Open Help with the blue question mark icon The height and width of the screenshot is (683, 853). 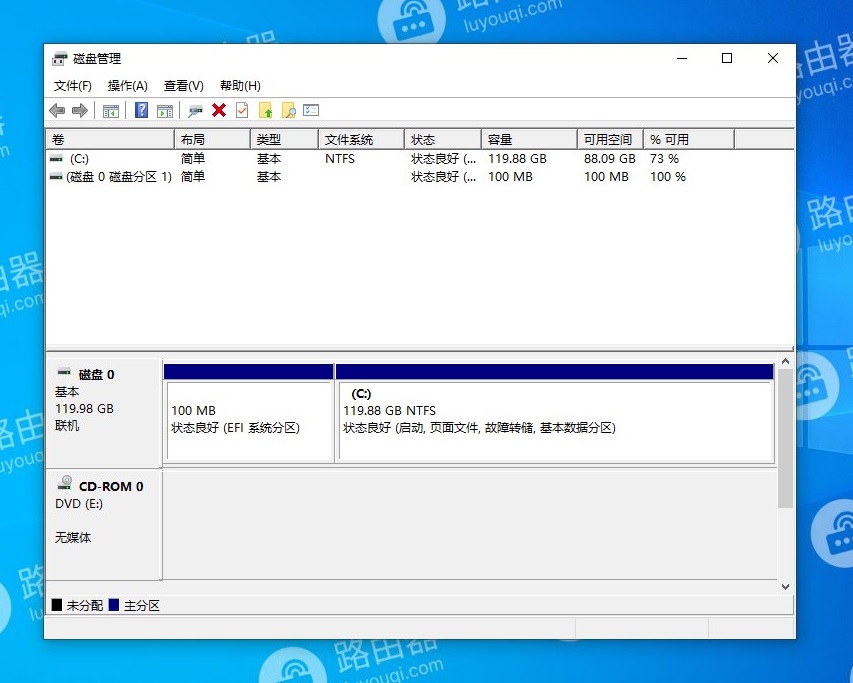[141, 110]
